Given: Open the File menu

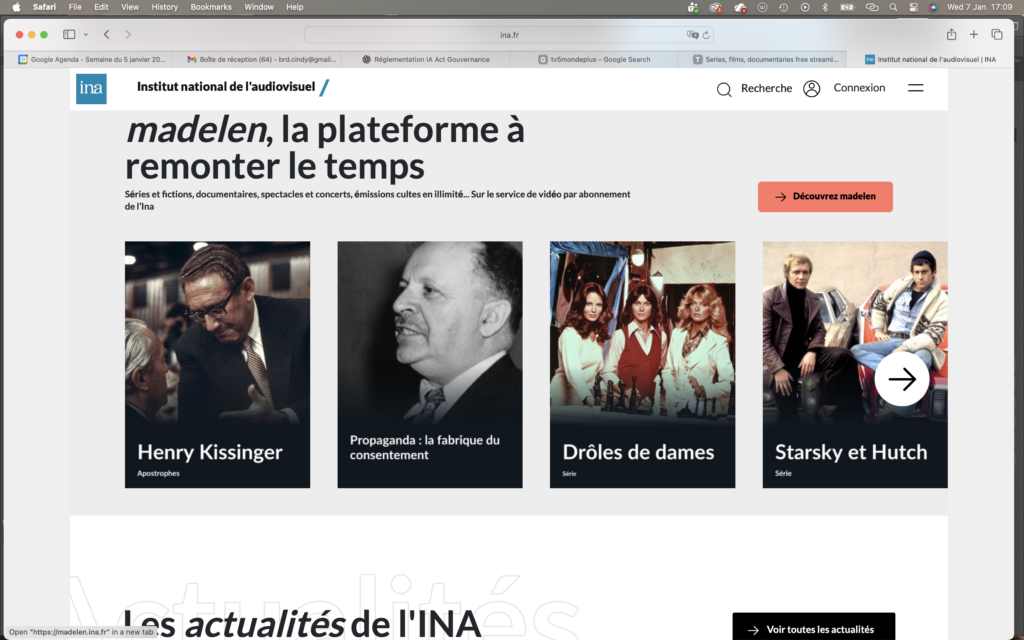Looking at the screenshot, I should coord(75,7).
